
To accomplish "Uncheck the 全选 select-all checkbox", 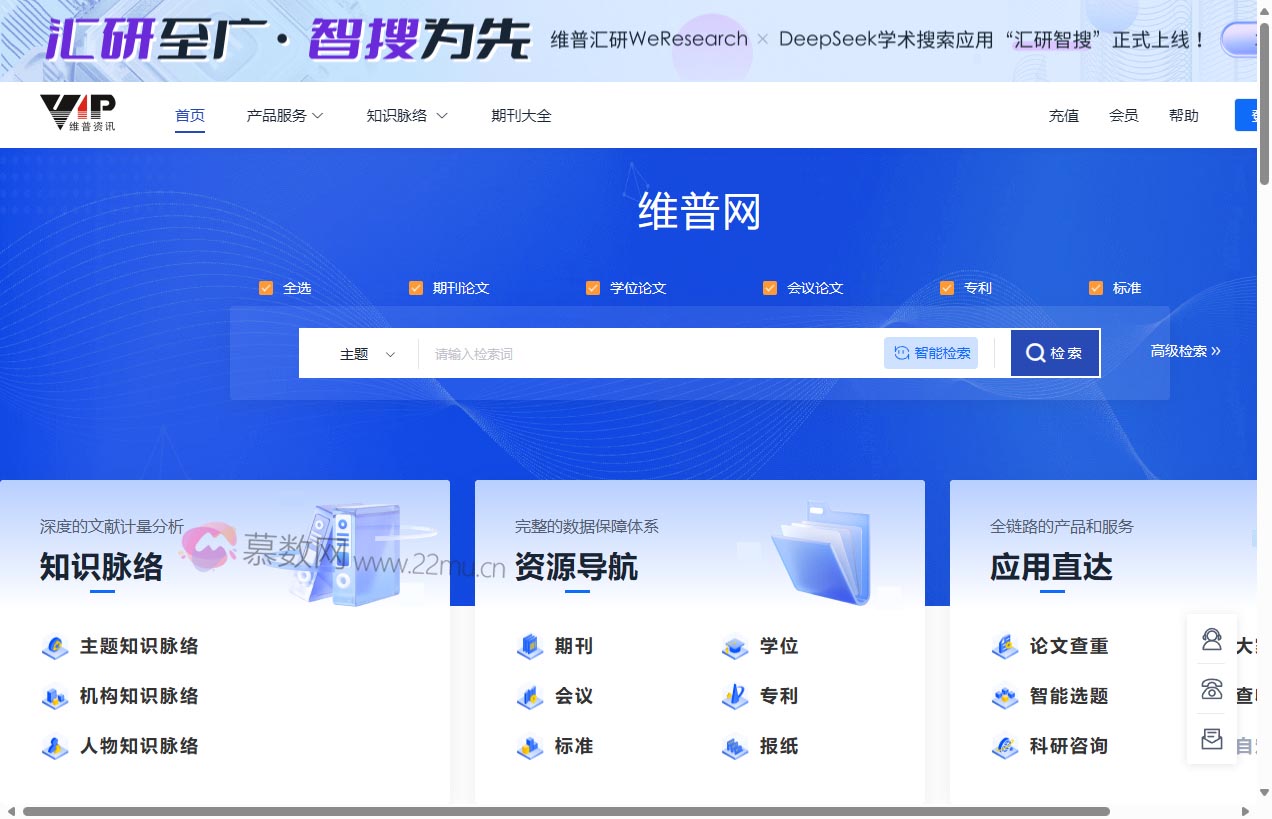I will pyautogui.click(x=266, y=287).
